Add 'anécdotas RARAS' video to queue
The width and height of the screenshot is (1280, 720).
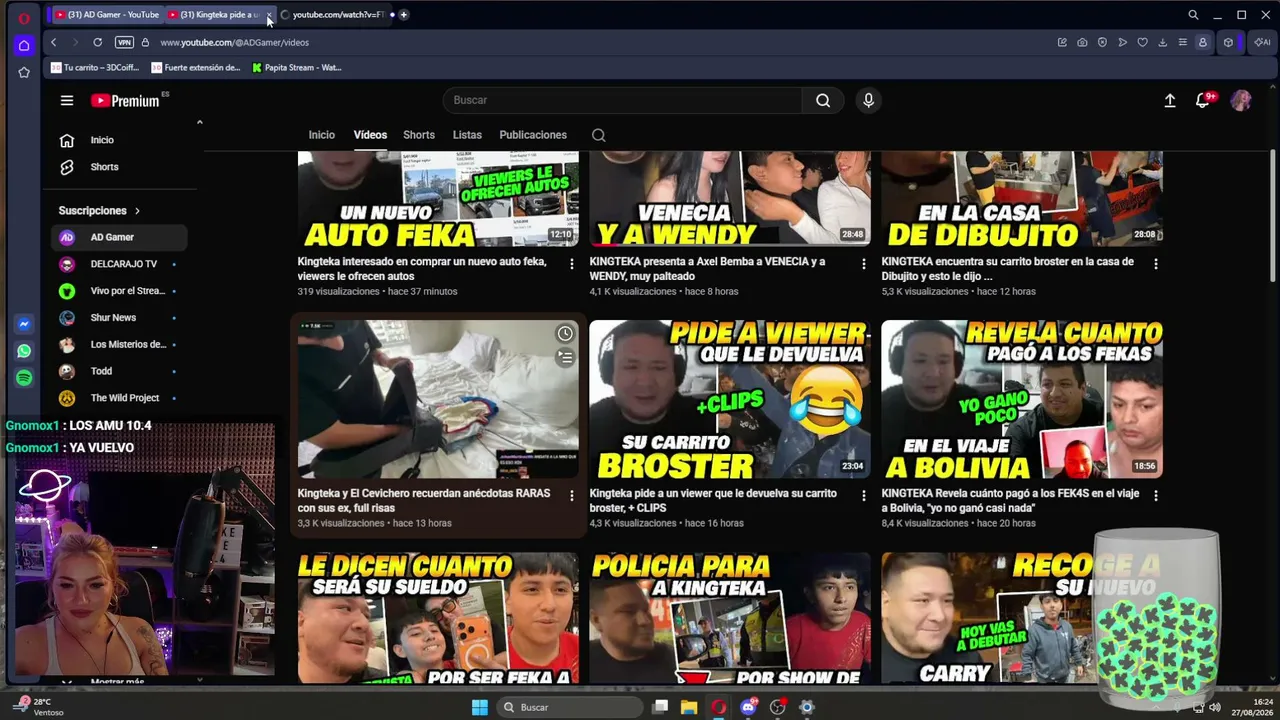click(565, 357)
